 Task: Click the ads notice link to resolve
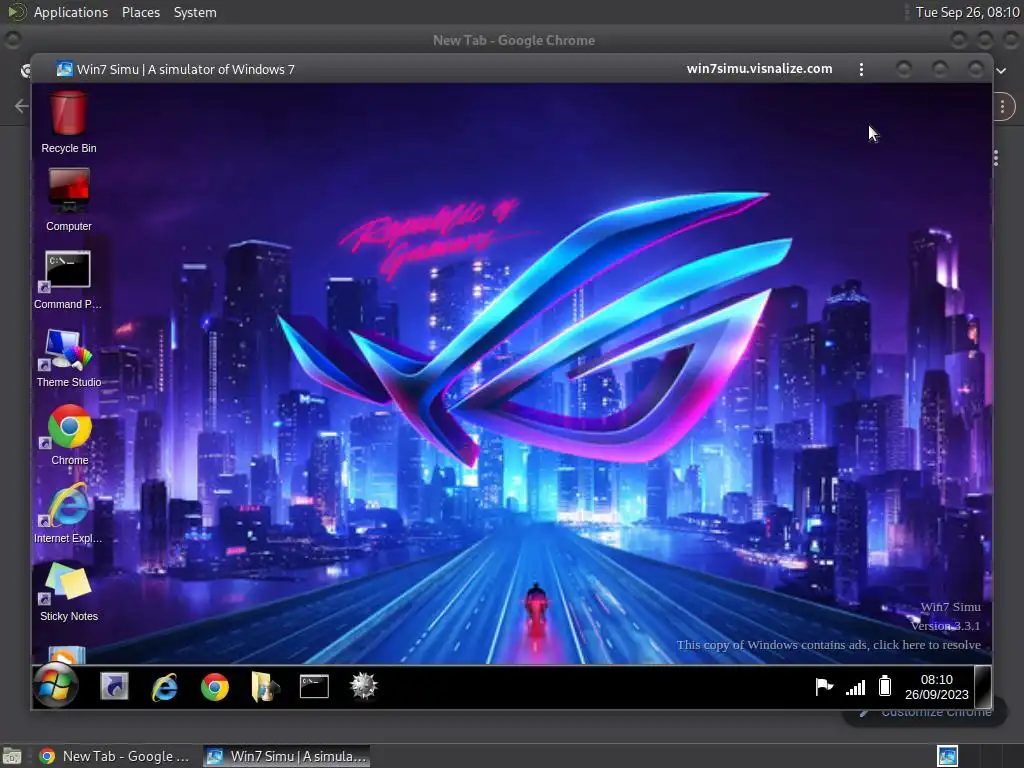[829, 645]
